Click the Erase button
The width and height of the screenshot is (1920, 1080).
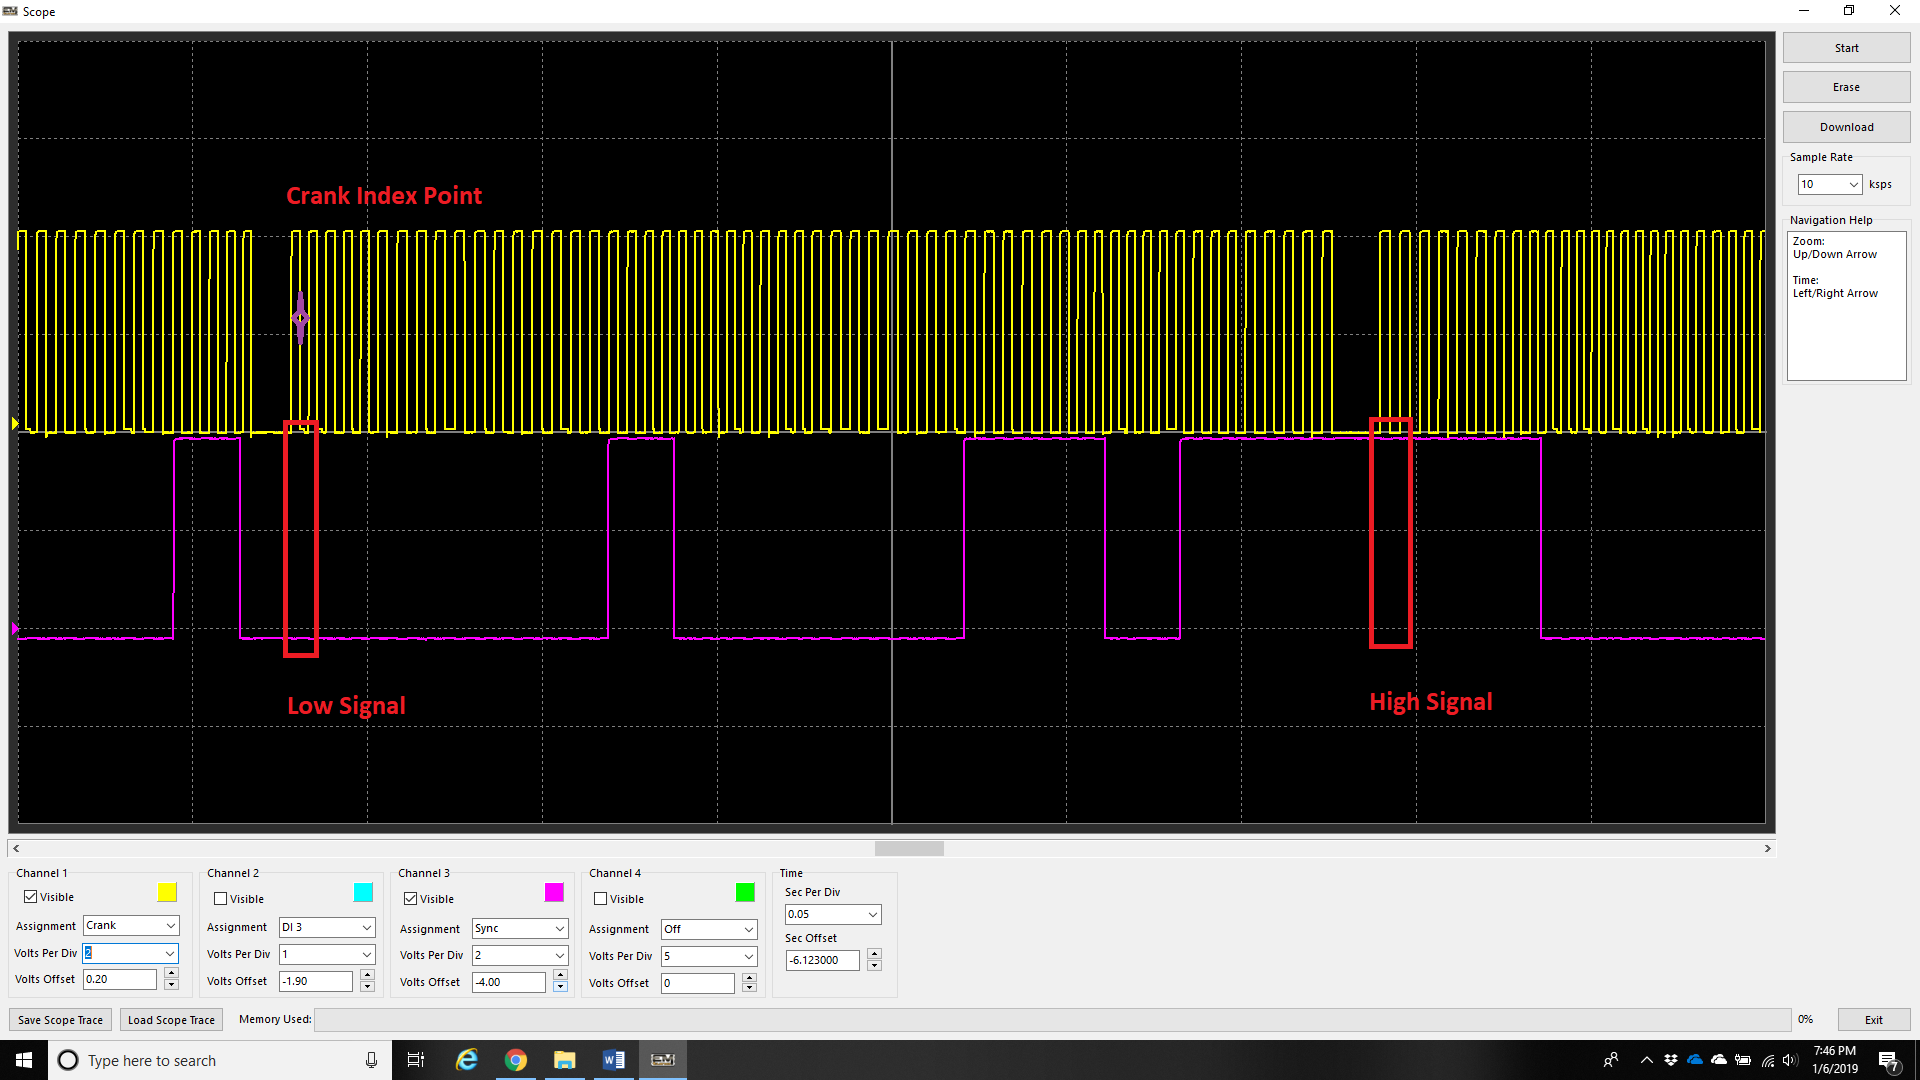tap(1846, 87)
